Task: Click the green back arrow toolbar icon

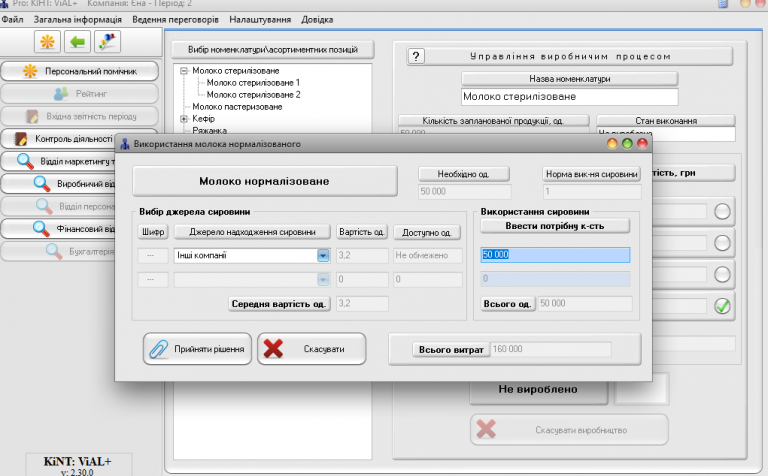Action: pyautogui.click(x=77, y=42)
